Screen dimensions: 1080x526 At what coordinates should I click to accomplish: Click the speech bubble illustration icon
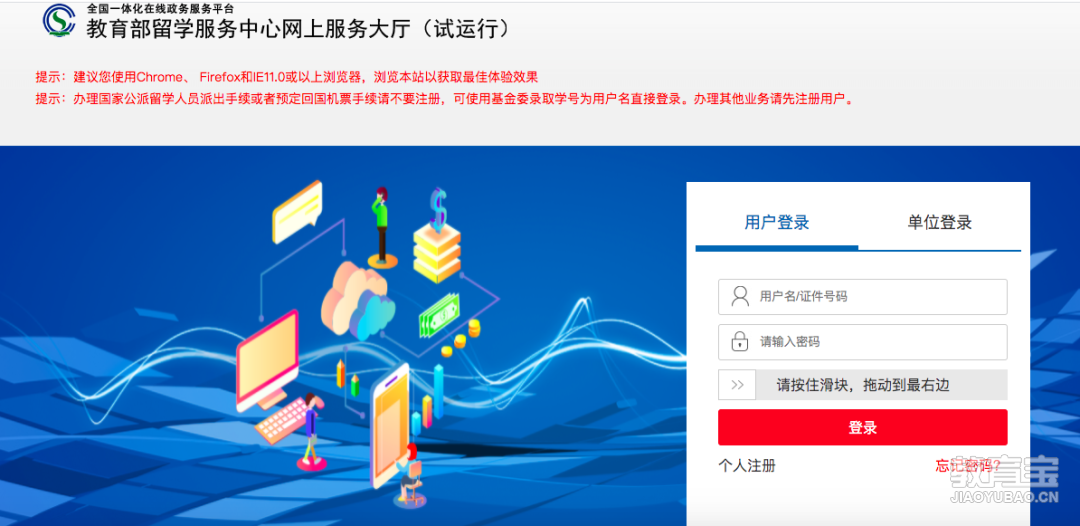coord(298,211)
